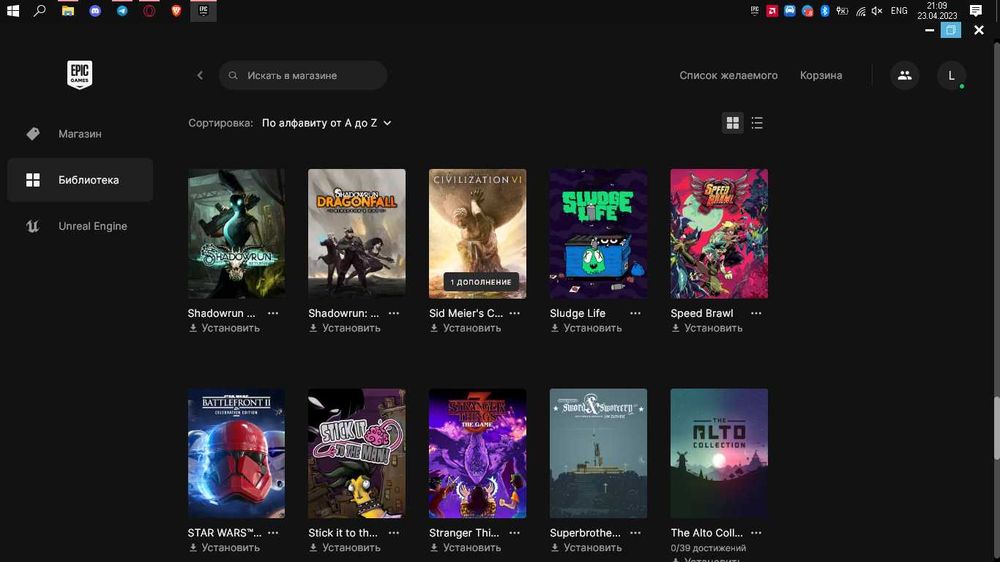This screenshot has height=562, width=1000.
Task: Open the notification center icon
Action: pos(976,11)
